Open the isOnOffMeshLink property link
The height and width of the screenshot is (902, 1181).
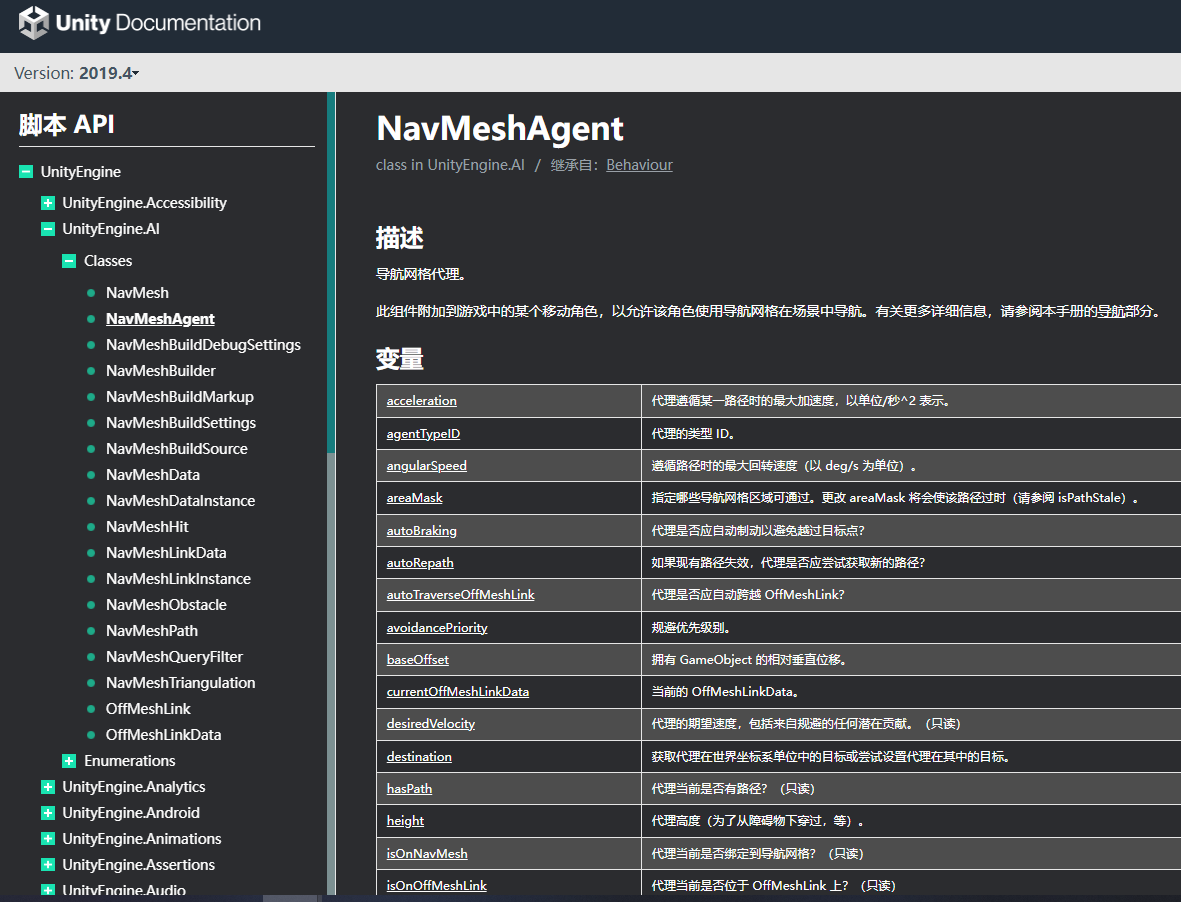click(x=436, y=885)
